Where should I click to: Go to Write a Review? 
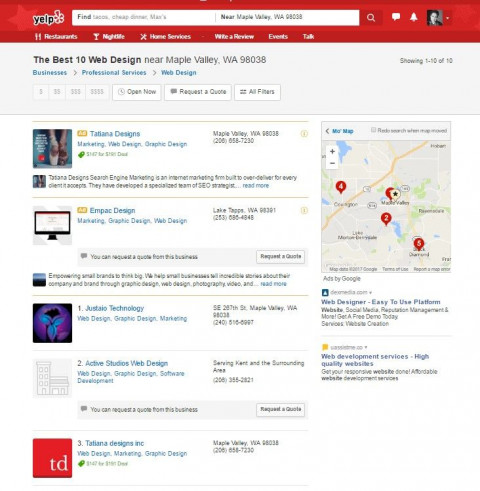234,37
